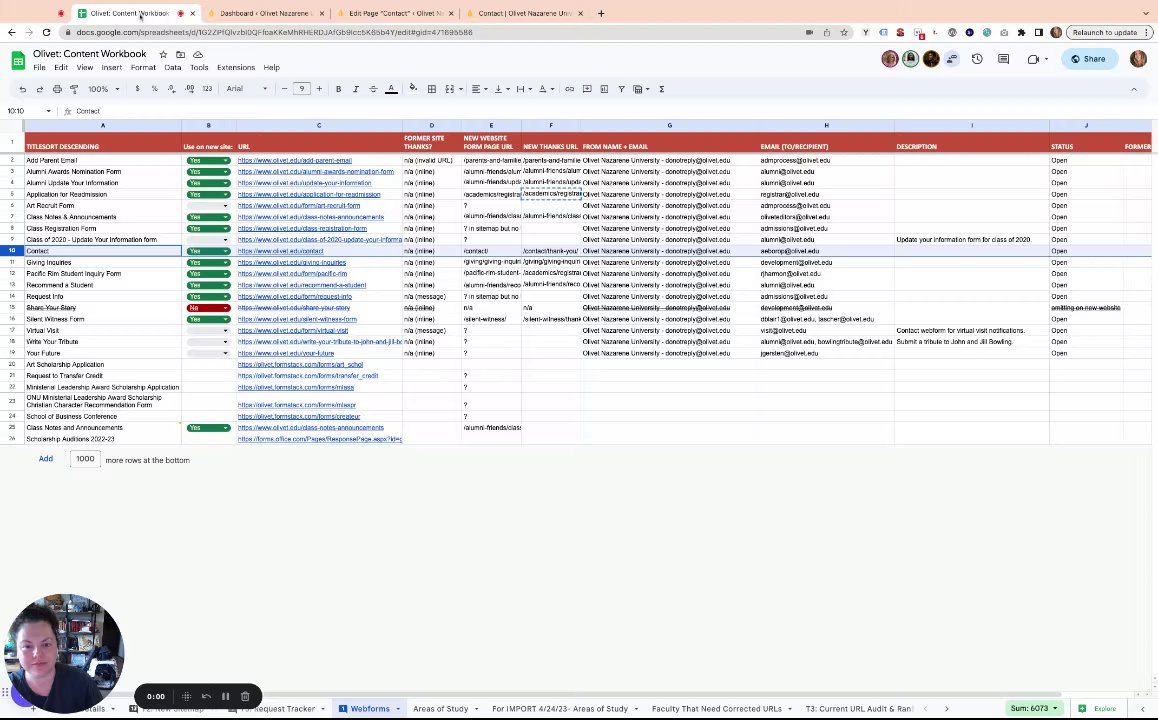Open the File menu

click(x=39, y=67)
